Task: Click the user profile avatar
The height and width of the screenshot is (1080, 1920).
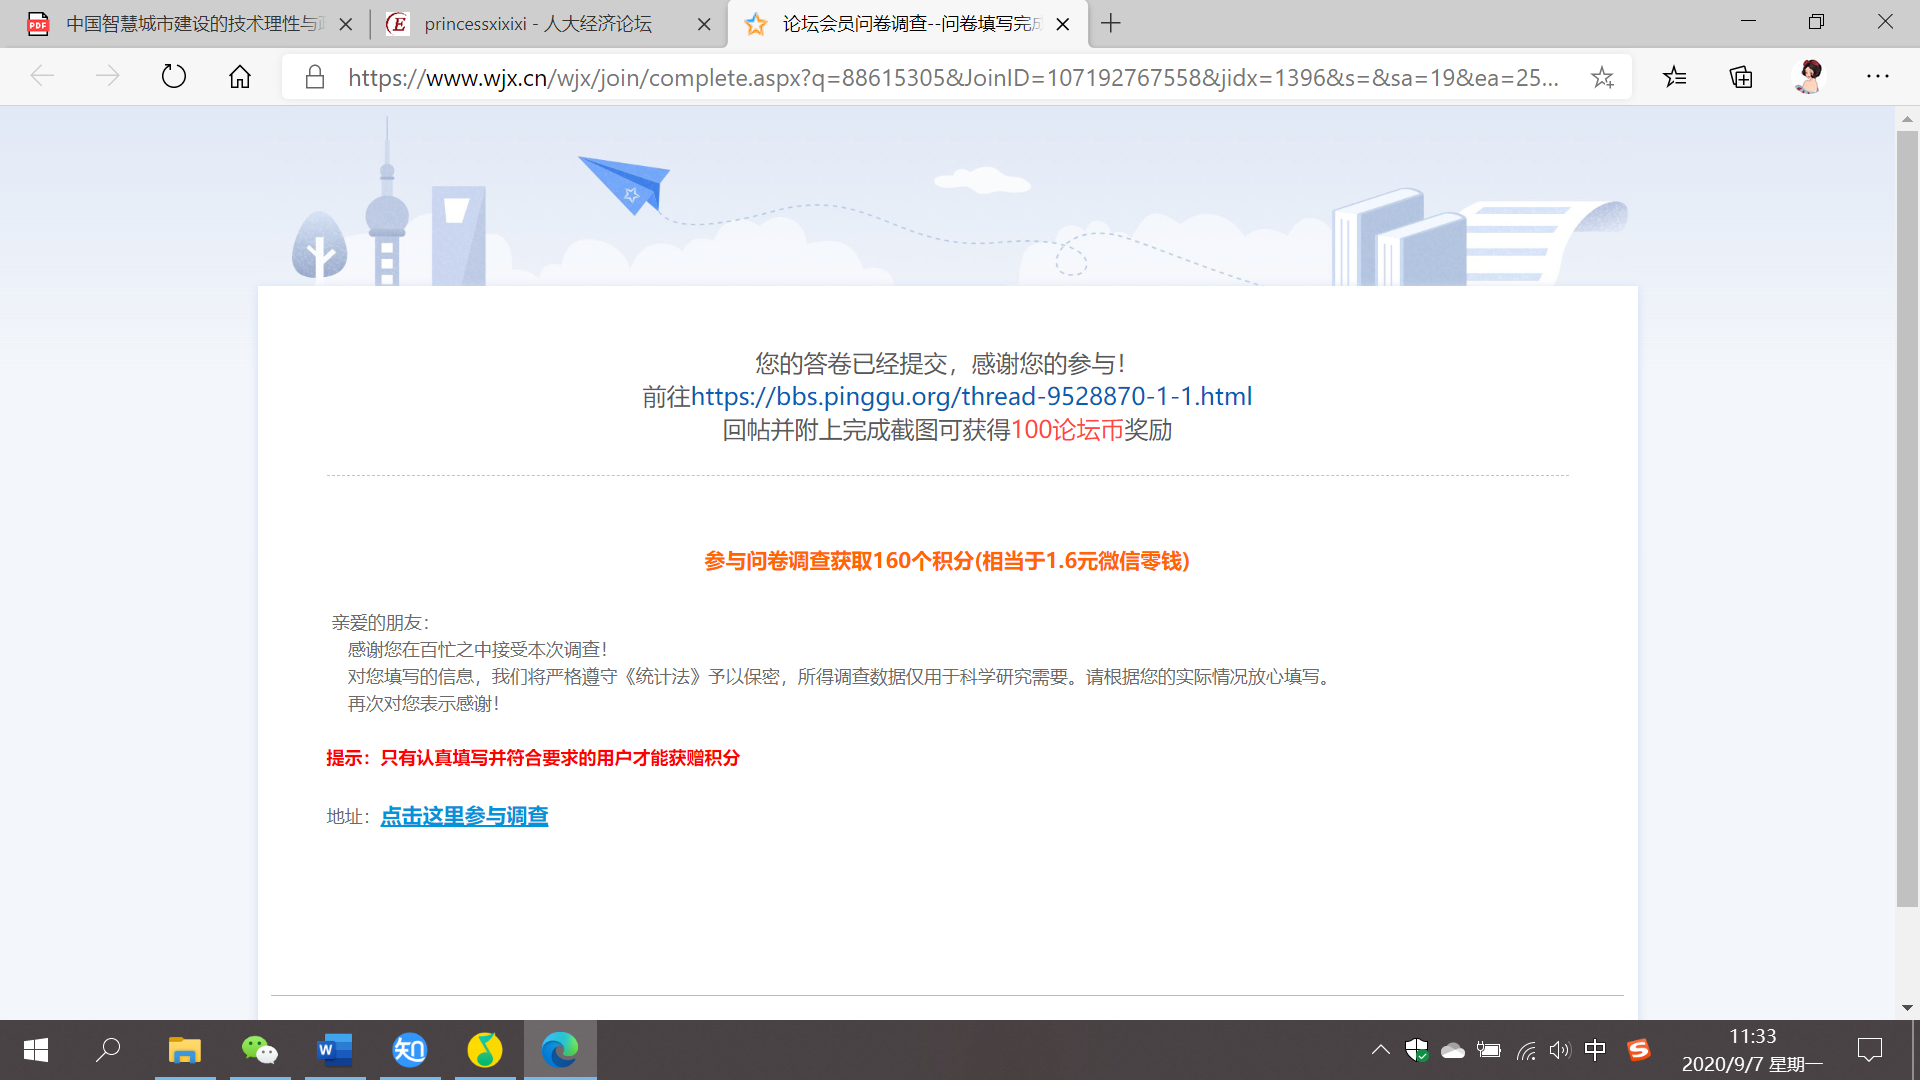Action: (x=1809, y=77)
